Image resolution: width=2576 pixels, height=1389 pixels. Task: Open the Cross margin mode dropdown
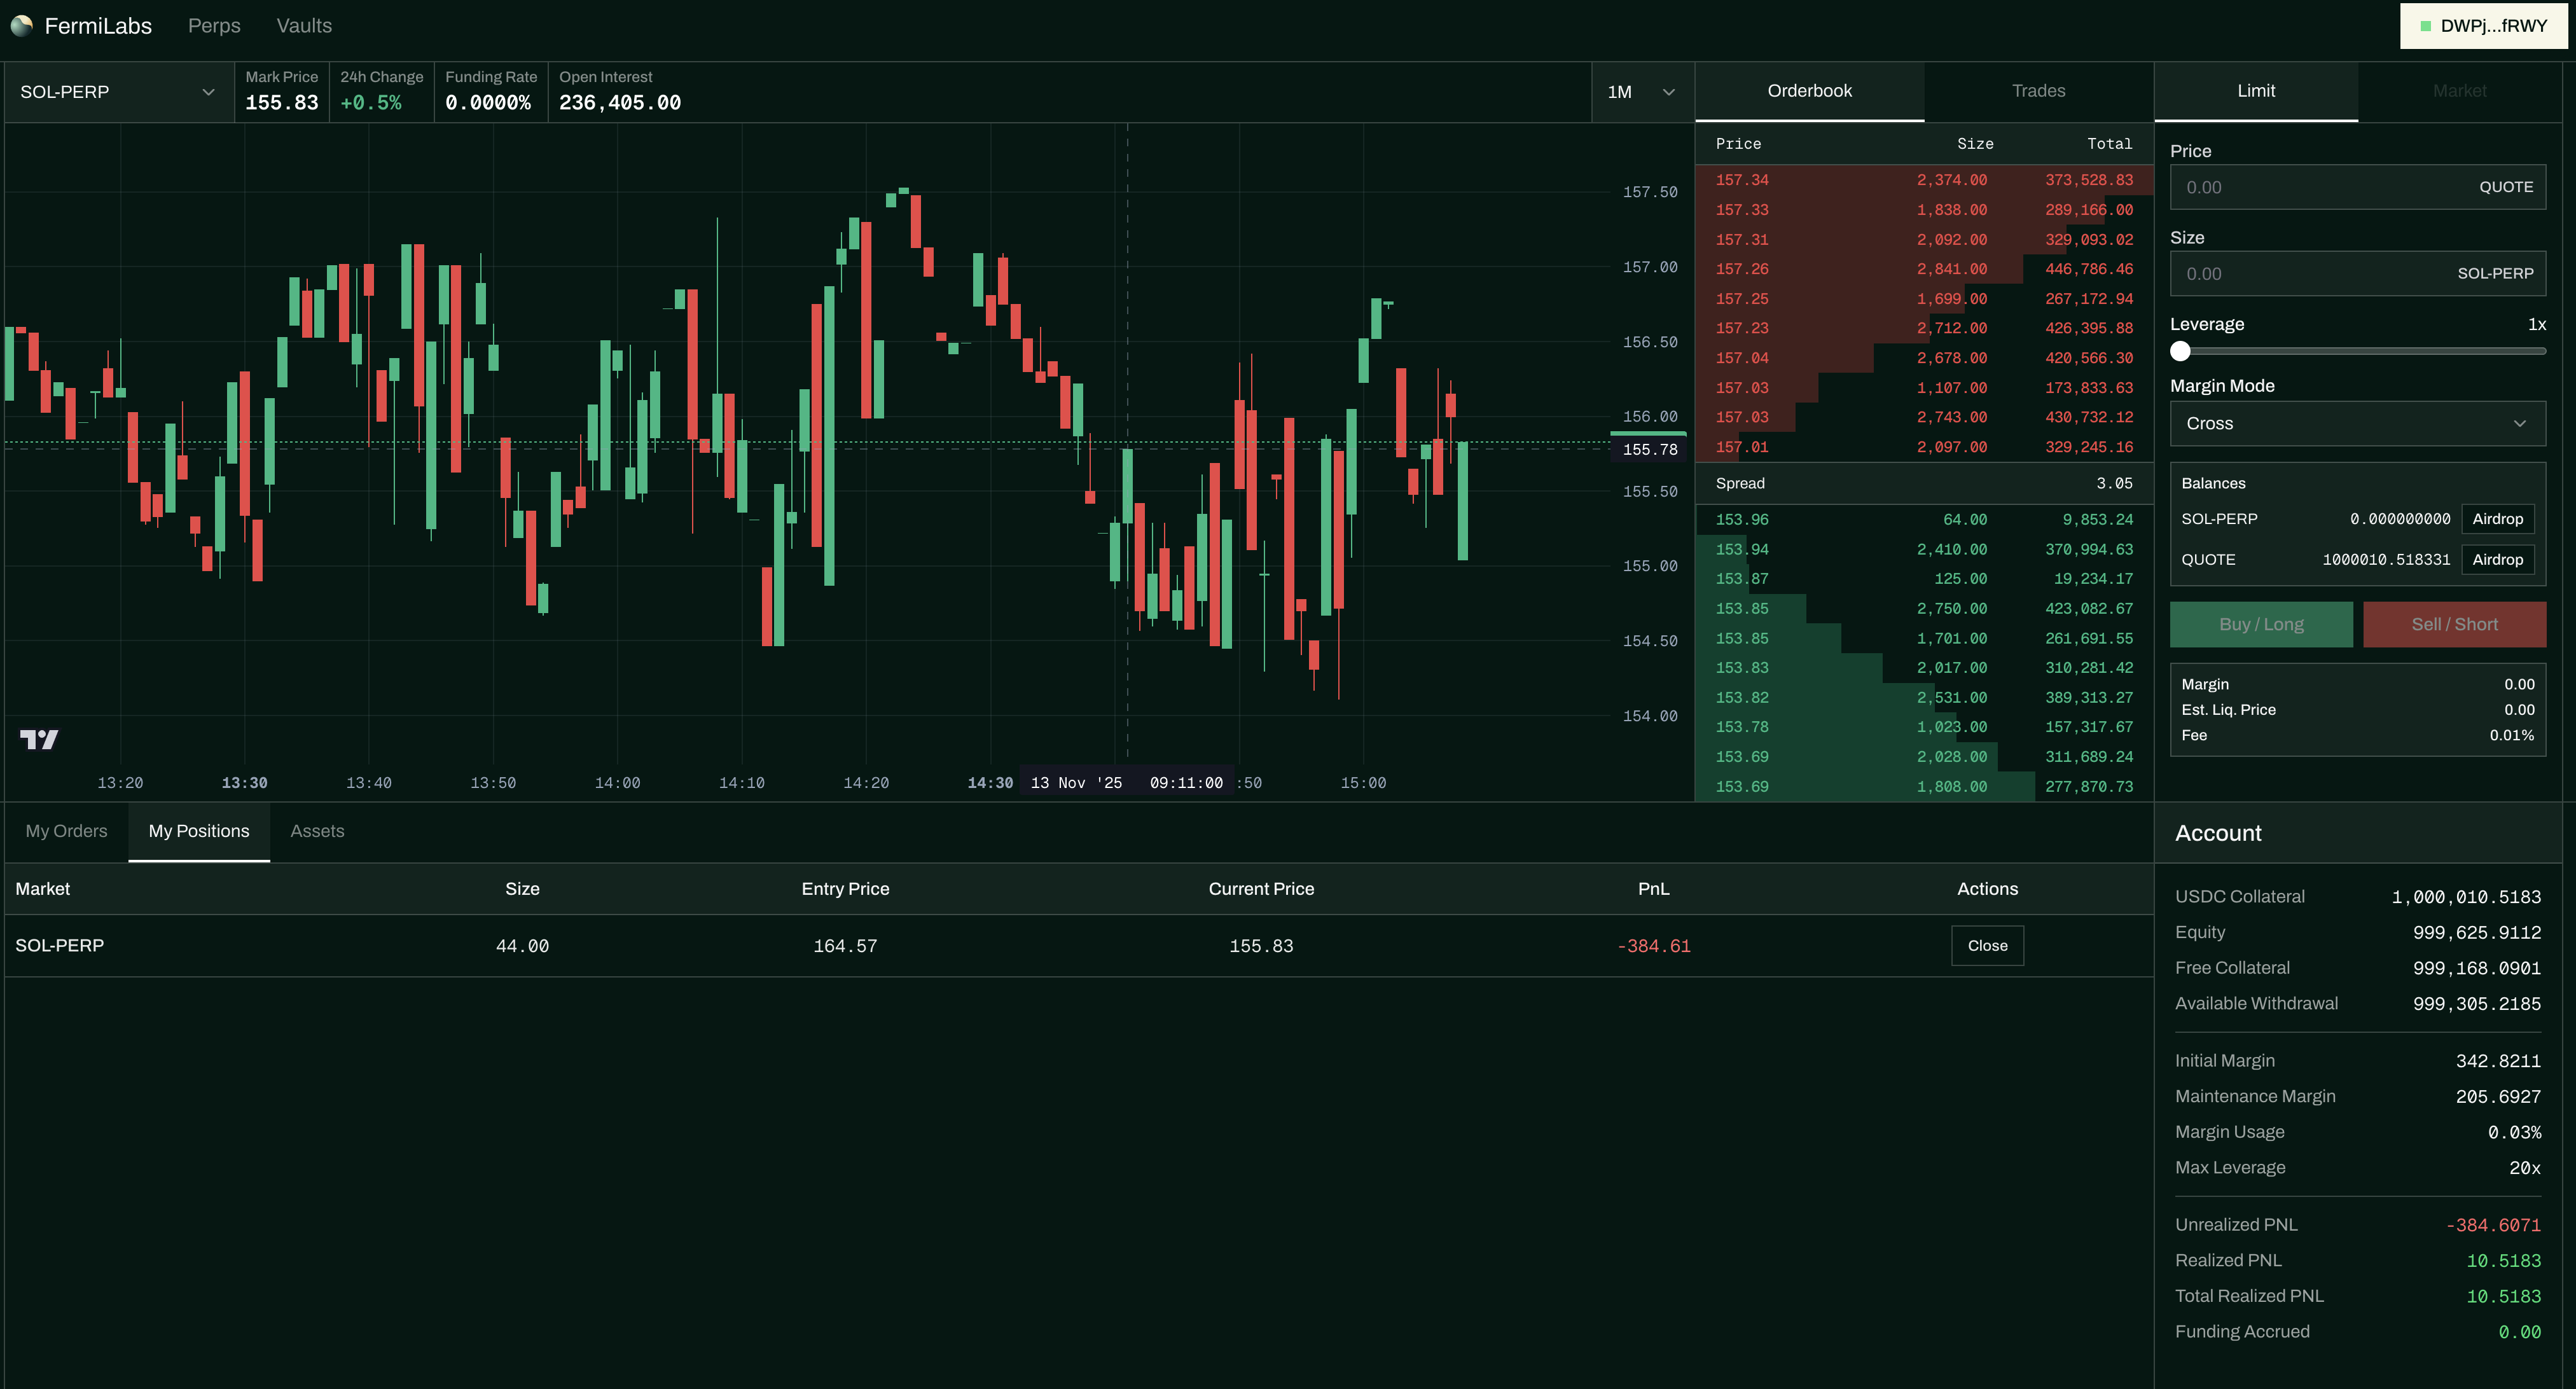pos(2357,424)
